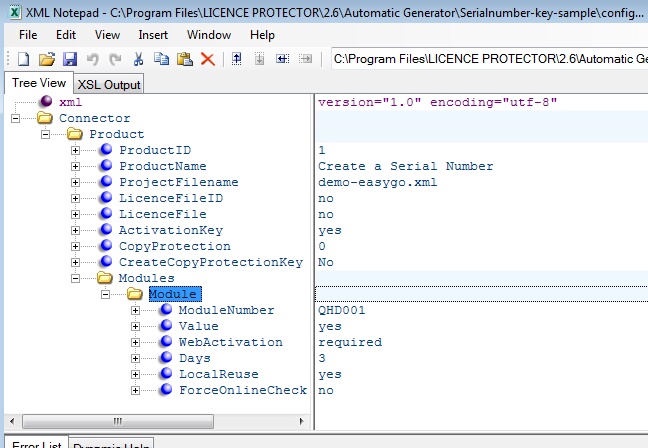Click the Paste clipboard icon

click(185, 59)
